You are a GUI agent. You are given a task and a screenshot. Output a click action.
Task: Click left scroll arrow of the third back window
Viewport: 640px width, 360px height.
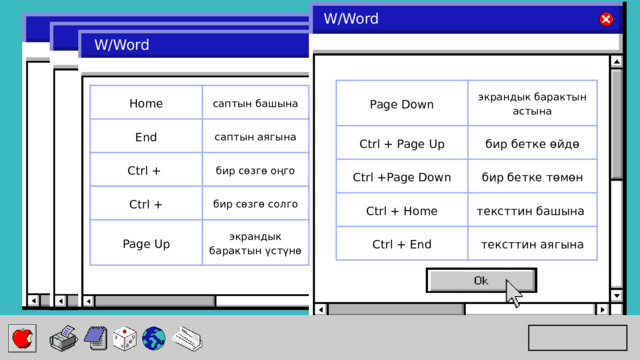pos(89,301)
